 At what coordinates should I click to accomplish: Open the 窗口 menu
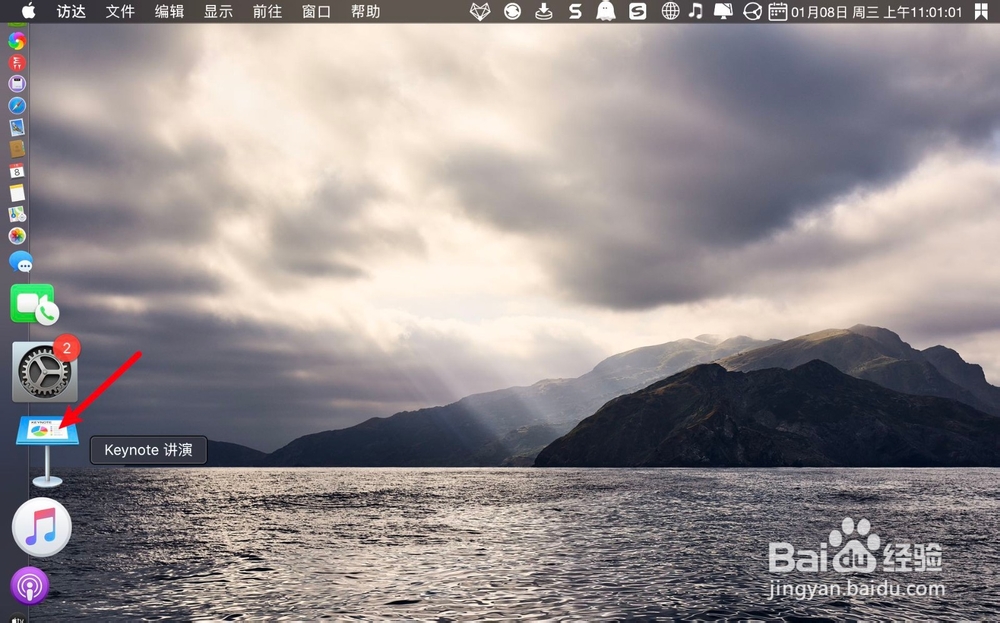[x=316, y=11]
